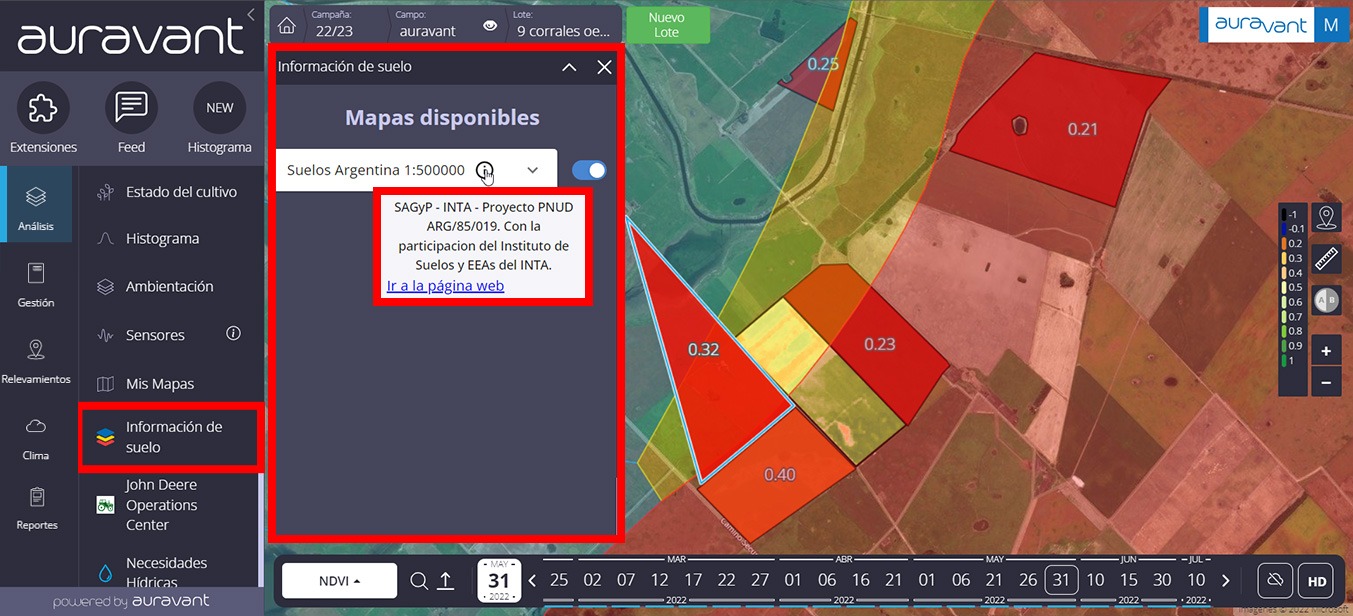Image resolution: width=1353 pixels, height=616 pixels.
Task: Select the Relevamientos sidebar tab
Action: 36,361
